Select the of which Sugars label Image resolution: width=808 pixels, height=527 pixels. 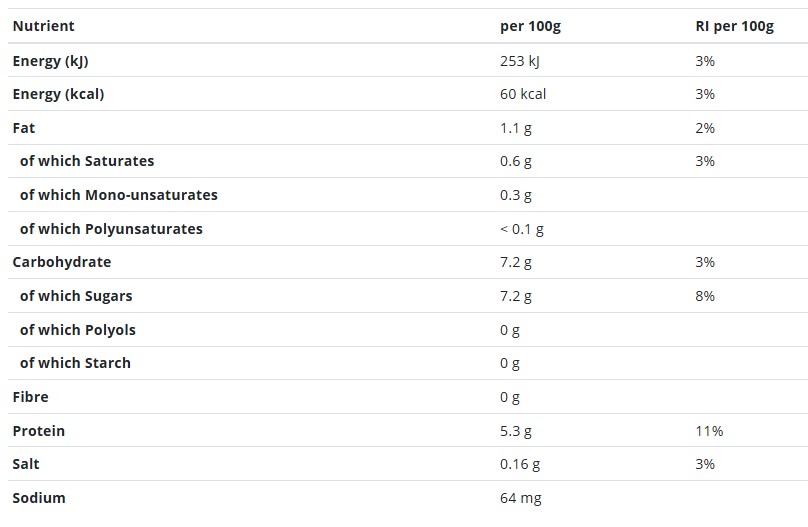(76, 296)
